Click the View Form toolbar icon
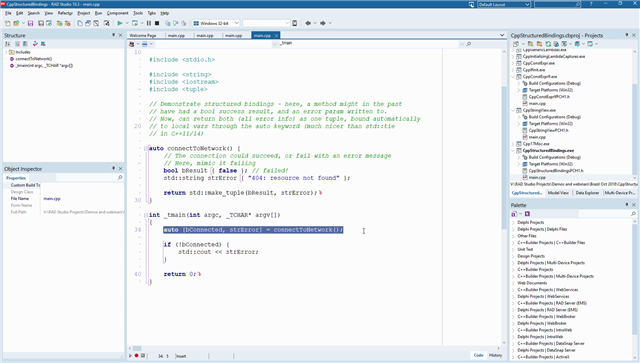Viewport: 640px width, 363px height. [88, 23]
